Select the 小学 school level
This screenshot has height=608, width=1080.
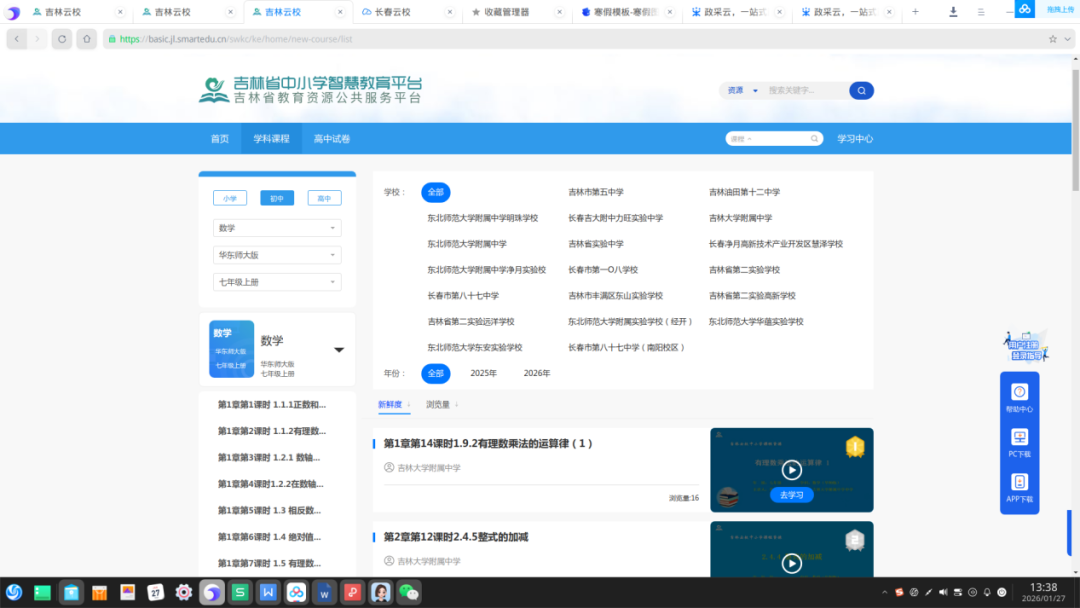[x=230, y=198]
